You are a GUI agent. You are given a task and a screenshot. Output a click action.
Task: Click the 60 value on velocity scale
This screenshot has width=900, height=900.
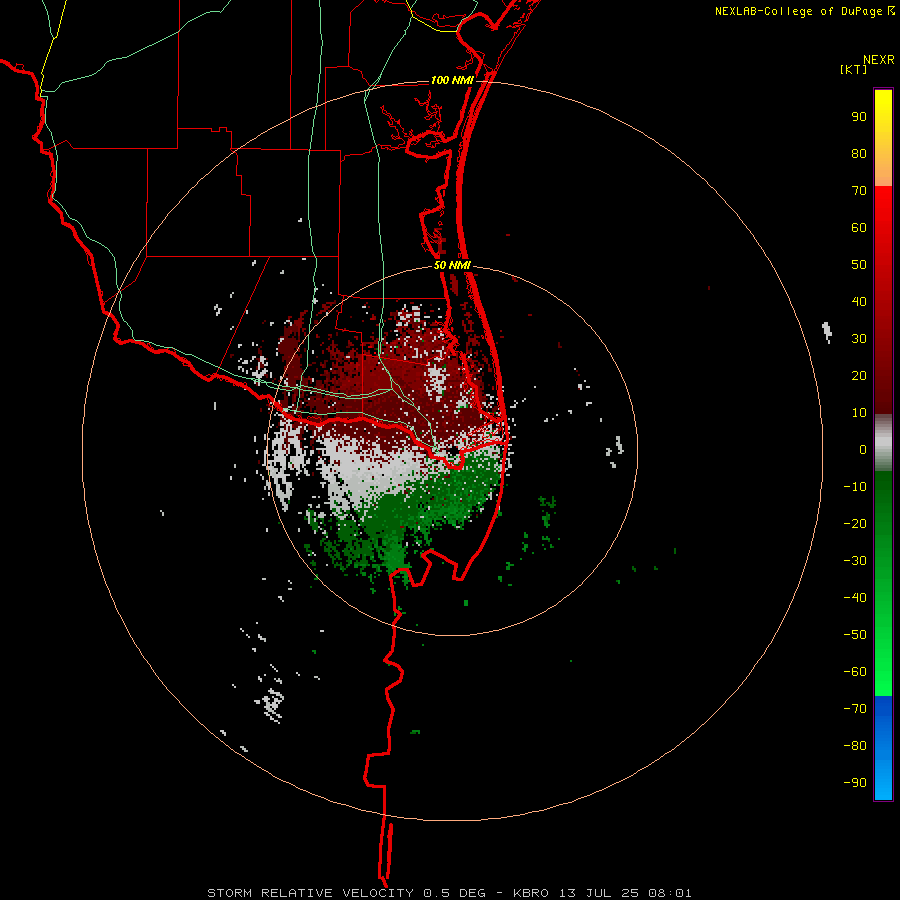(859, 228)
